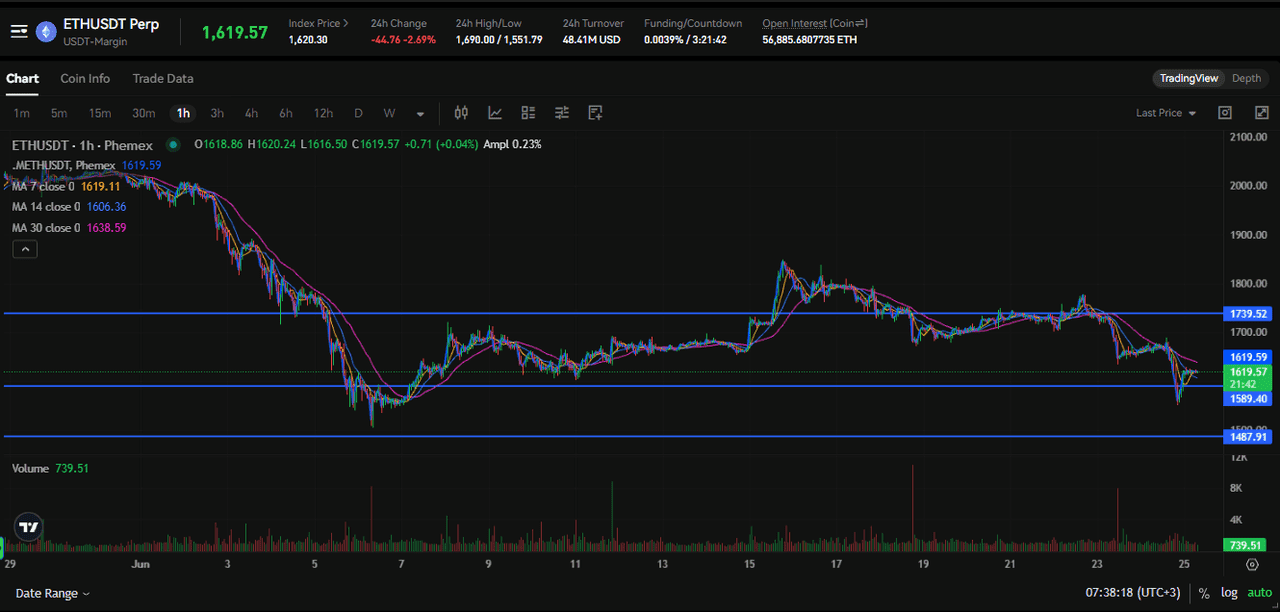Switch to the Trade Data tab
Screen dimensions: 1280x612
coord(163,78)
